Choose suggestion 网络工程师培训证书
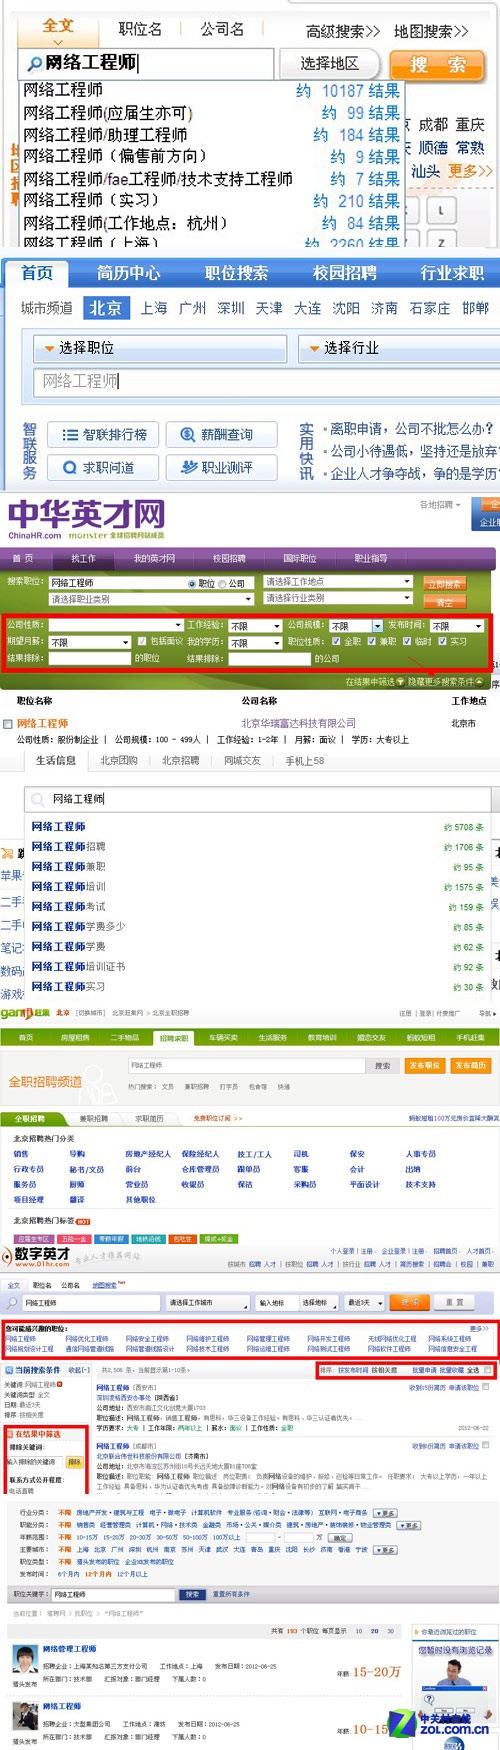 pos(78,967)
